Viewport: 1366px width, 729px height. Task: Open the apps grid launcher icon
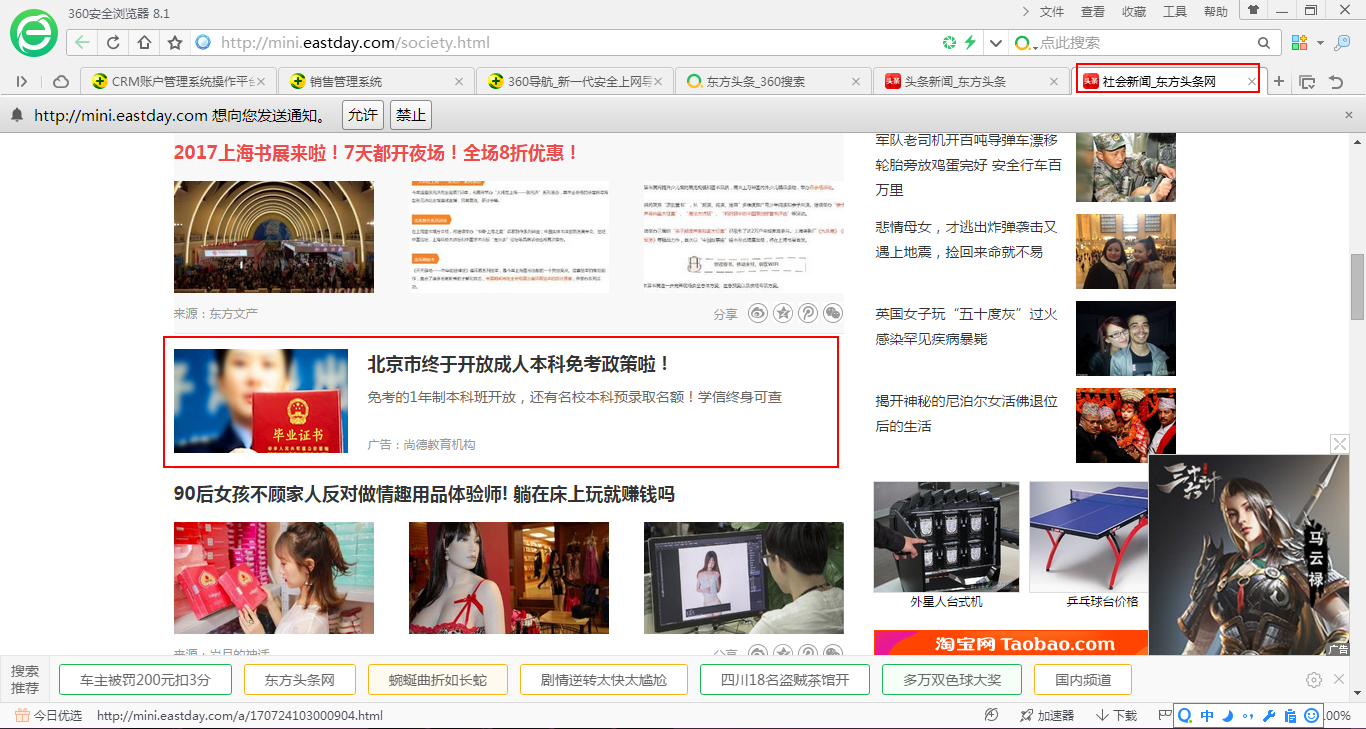(x=1298, y=43)
